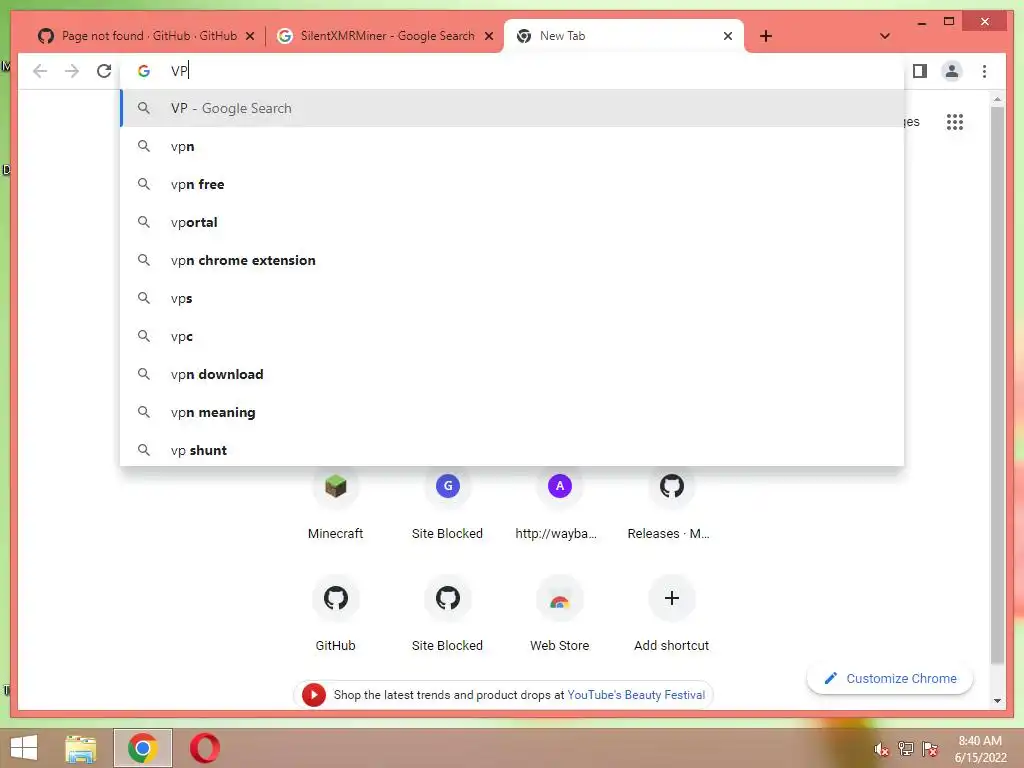Launch Opera from the taskbar
The width and height of the screenshot is (1024, 768).
(204, 748)
